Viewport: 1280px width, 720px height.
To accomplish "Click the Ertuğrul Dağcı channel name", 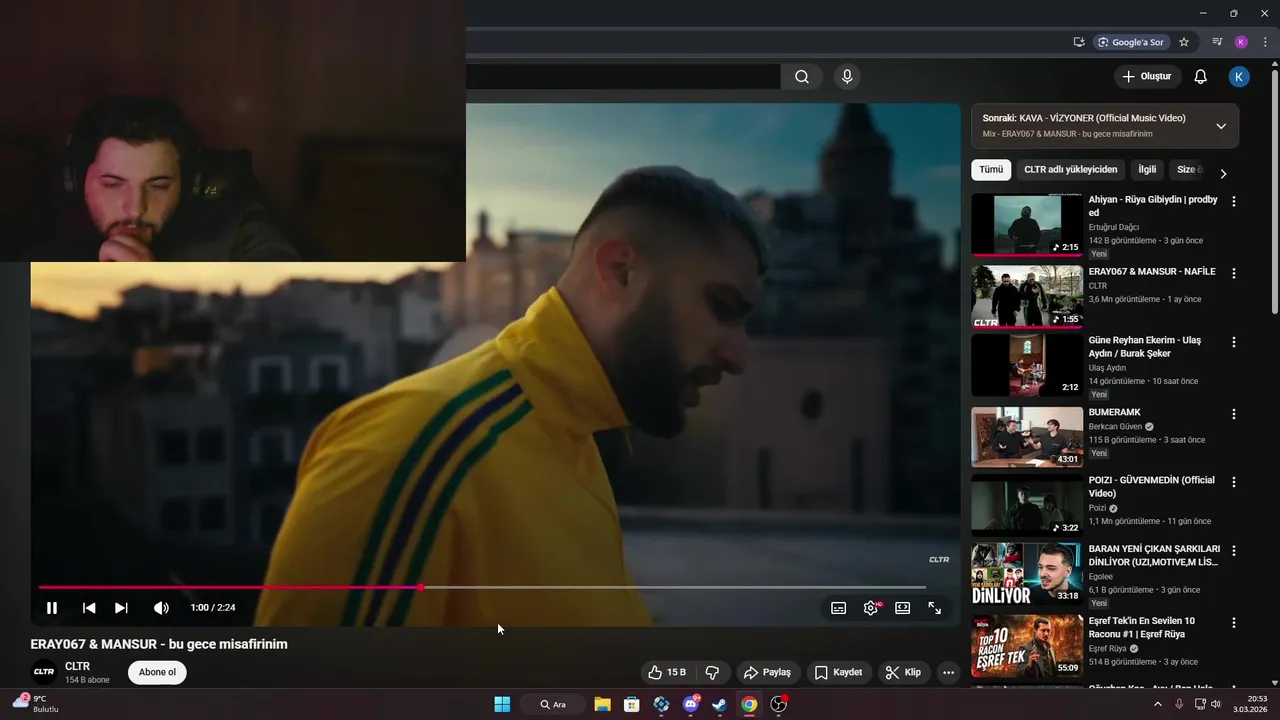I will [1114, 227].
